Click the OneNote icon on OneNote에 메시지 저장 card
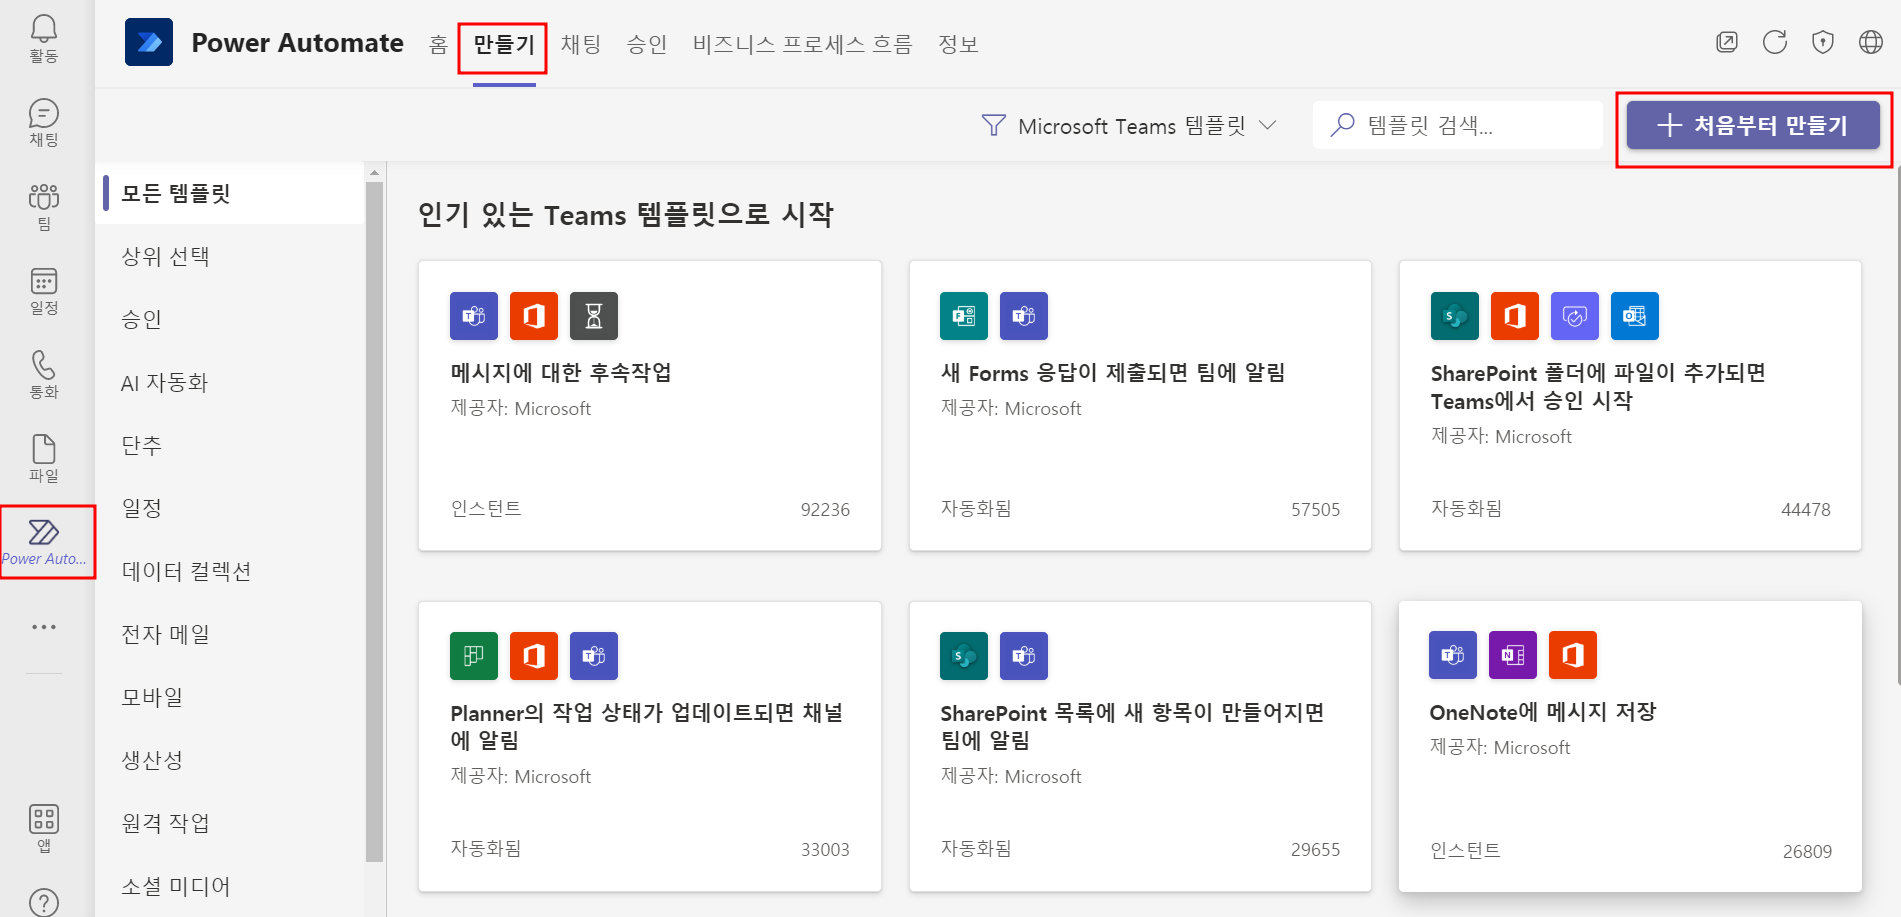 coord(1513,655)
